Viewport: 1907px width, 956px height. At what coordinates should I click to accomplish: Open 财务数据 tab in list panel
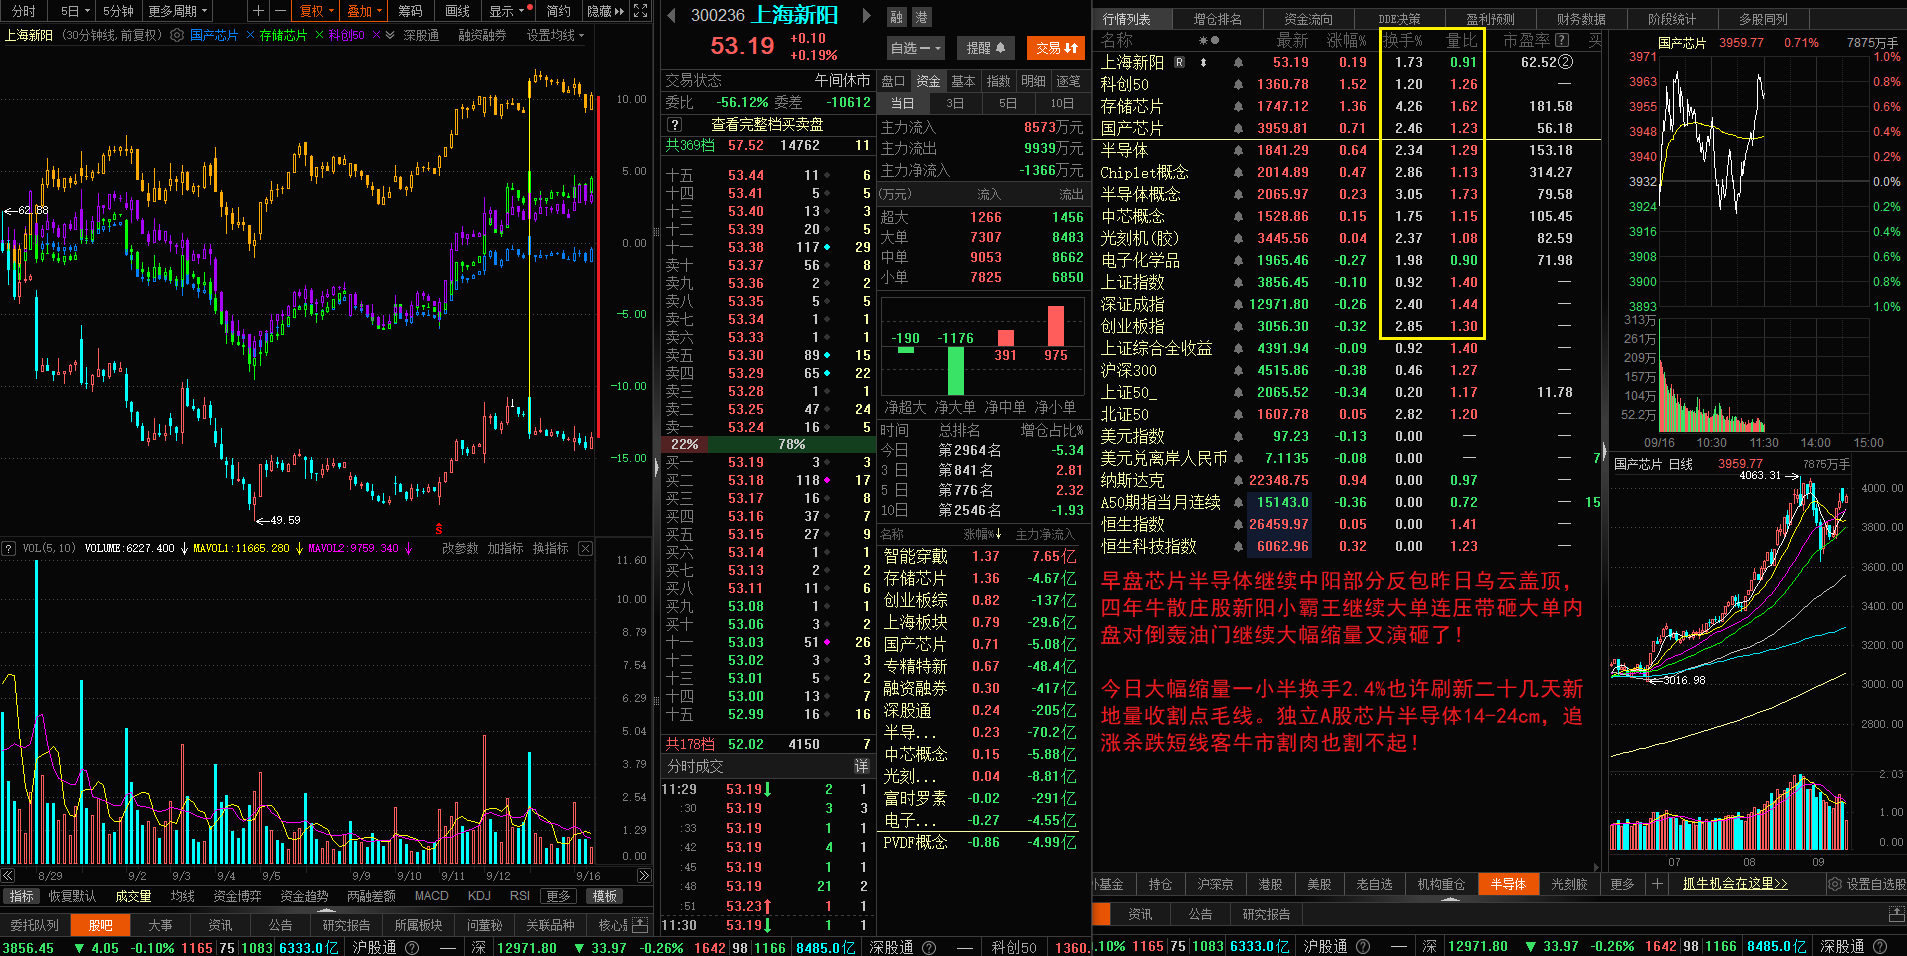click(x=1581, y=19)
